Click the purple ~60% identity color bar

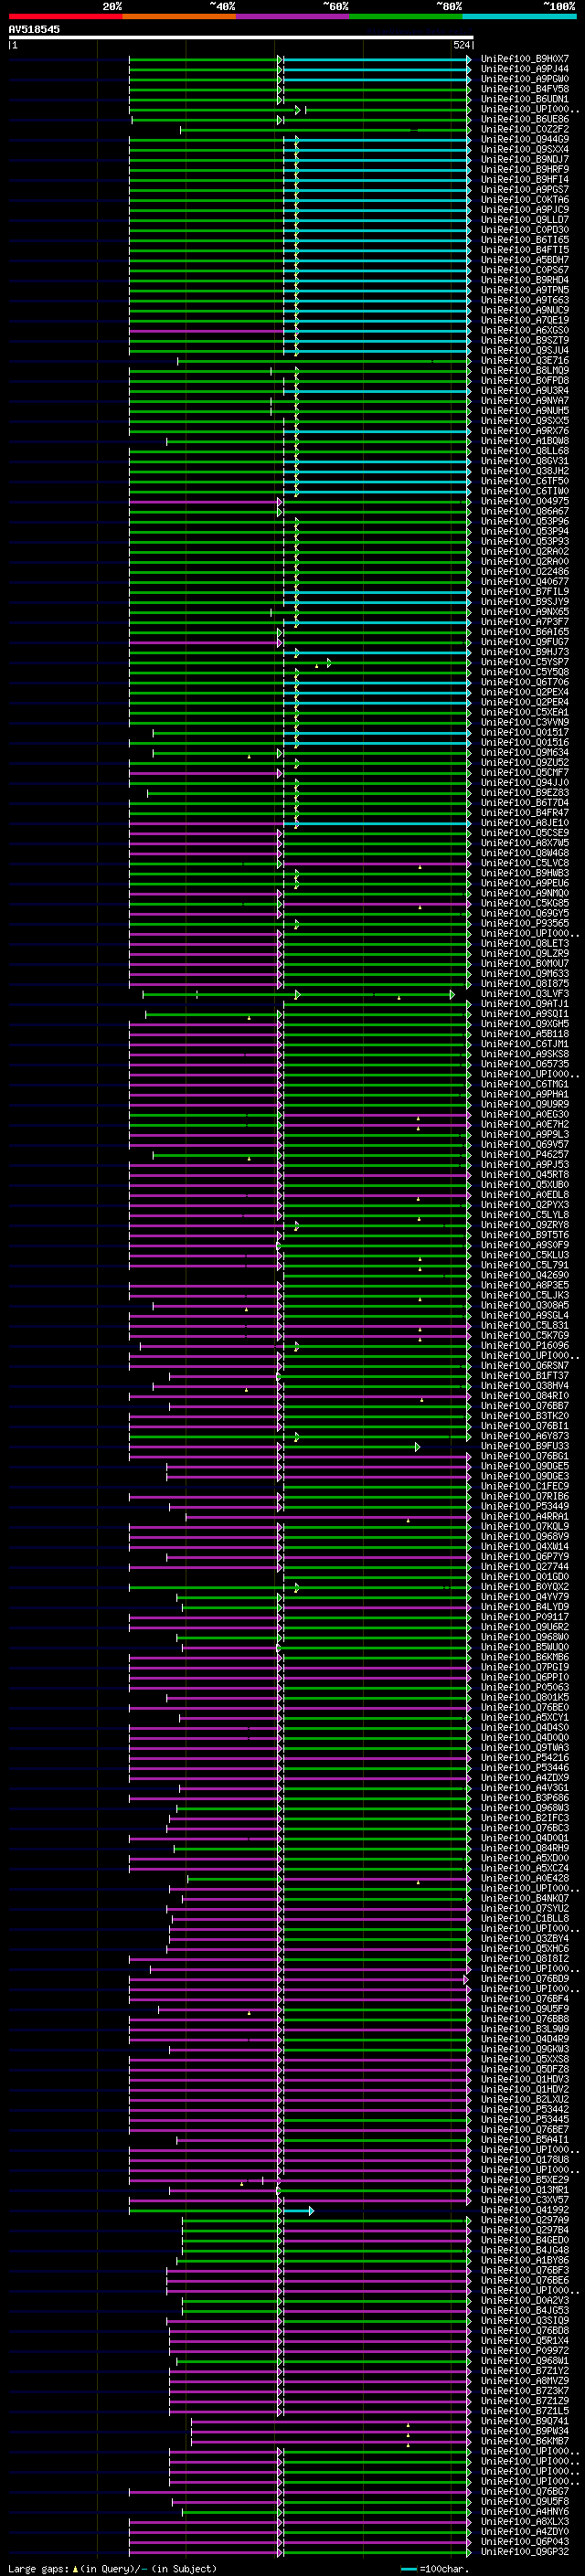point(292,16)
